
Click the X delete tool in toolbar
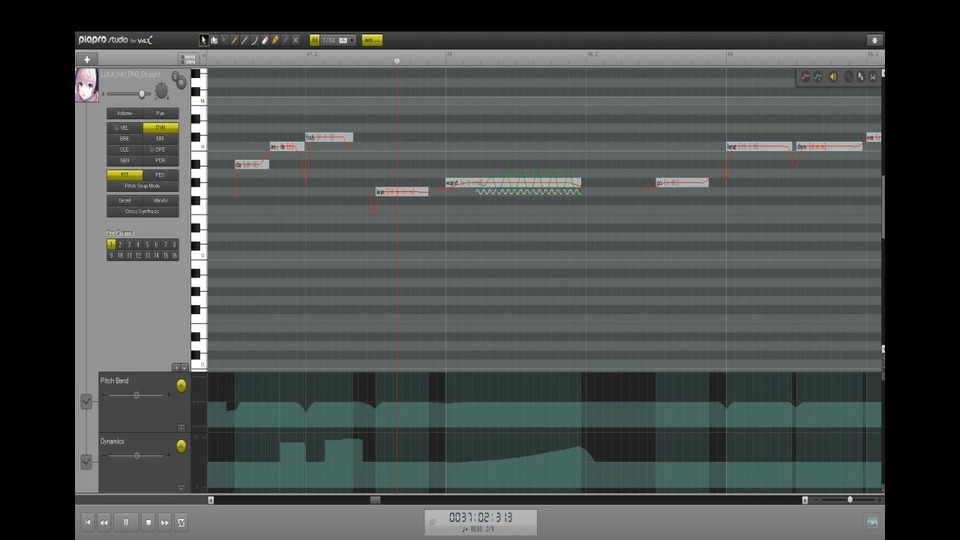(x=296, y=40)
